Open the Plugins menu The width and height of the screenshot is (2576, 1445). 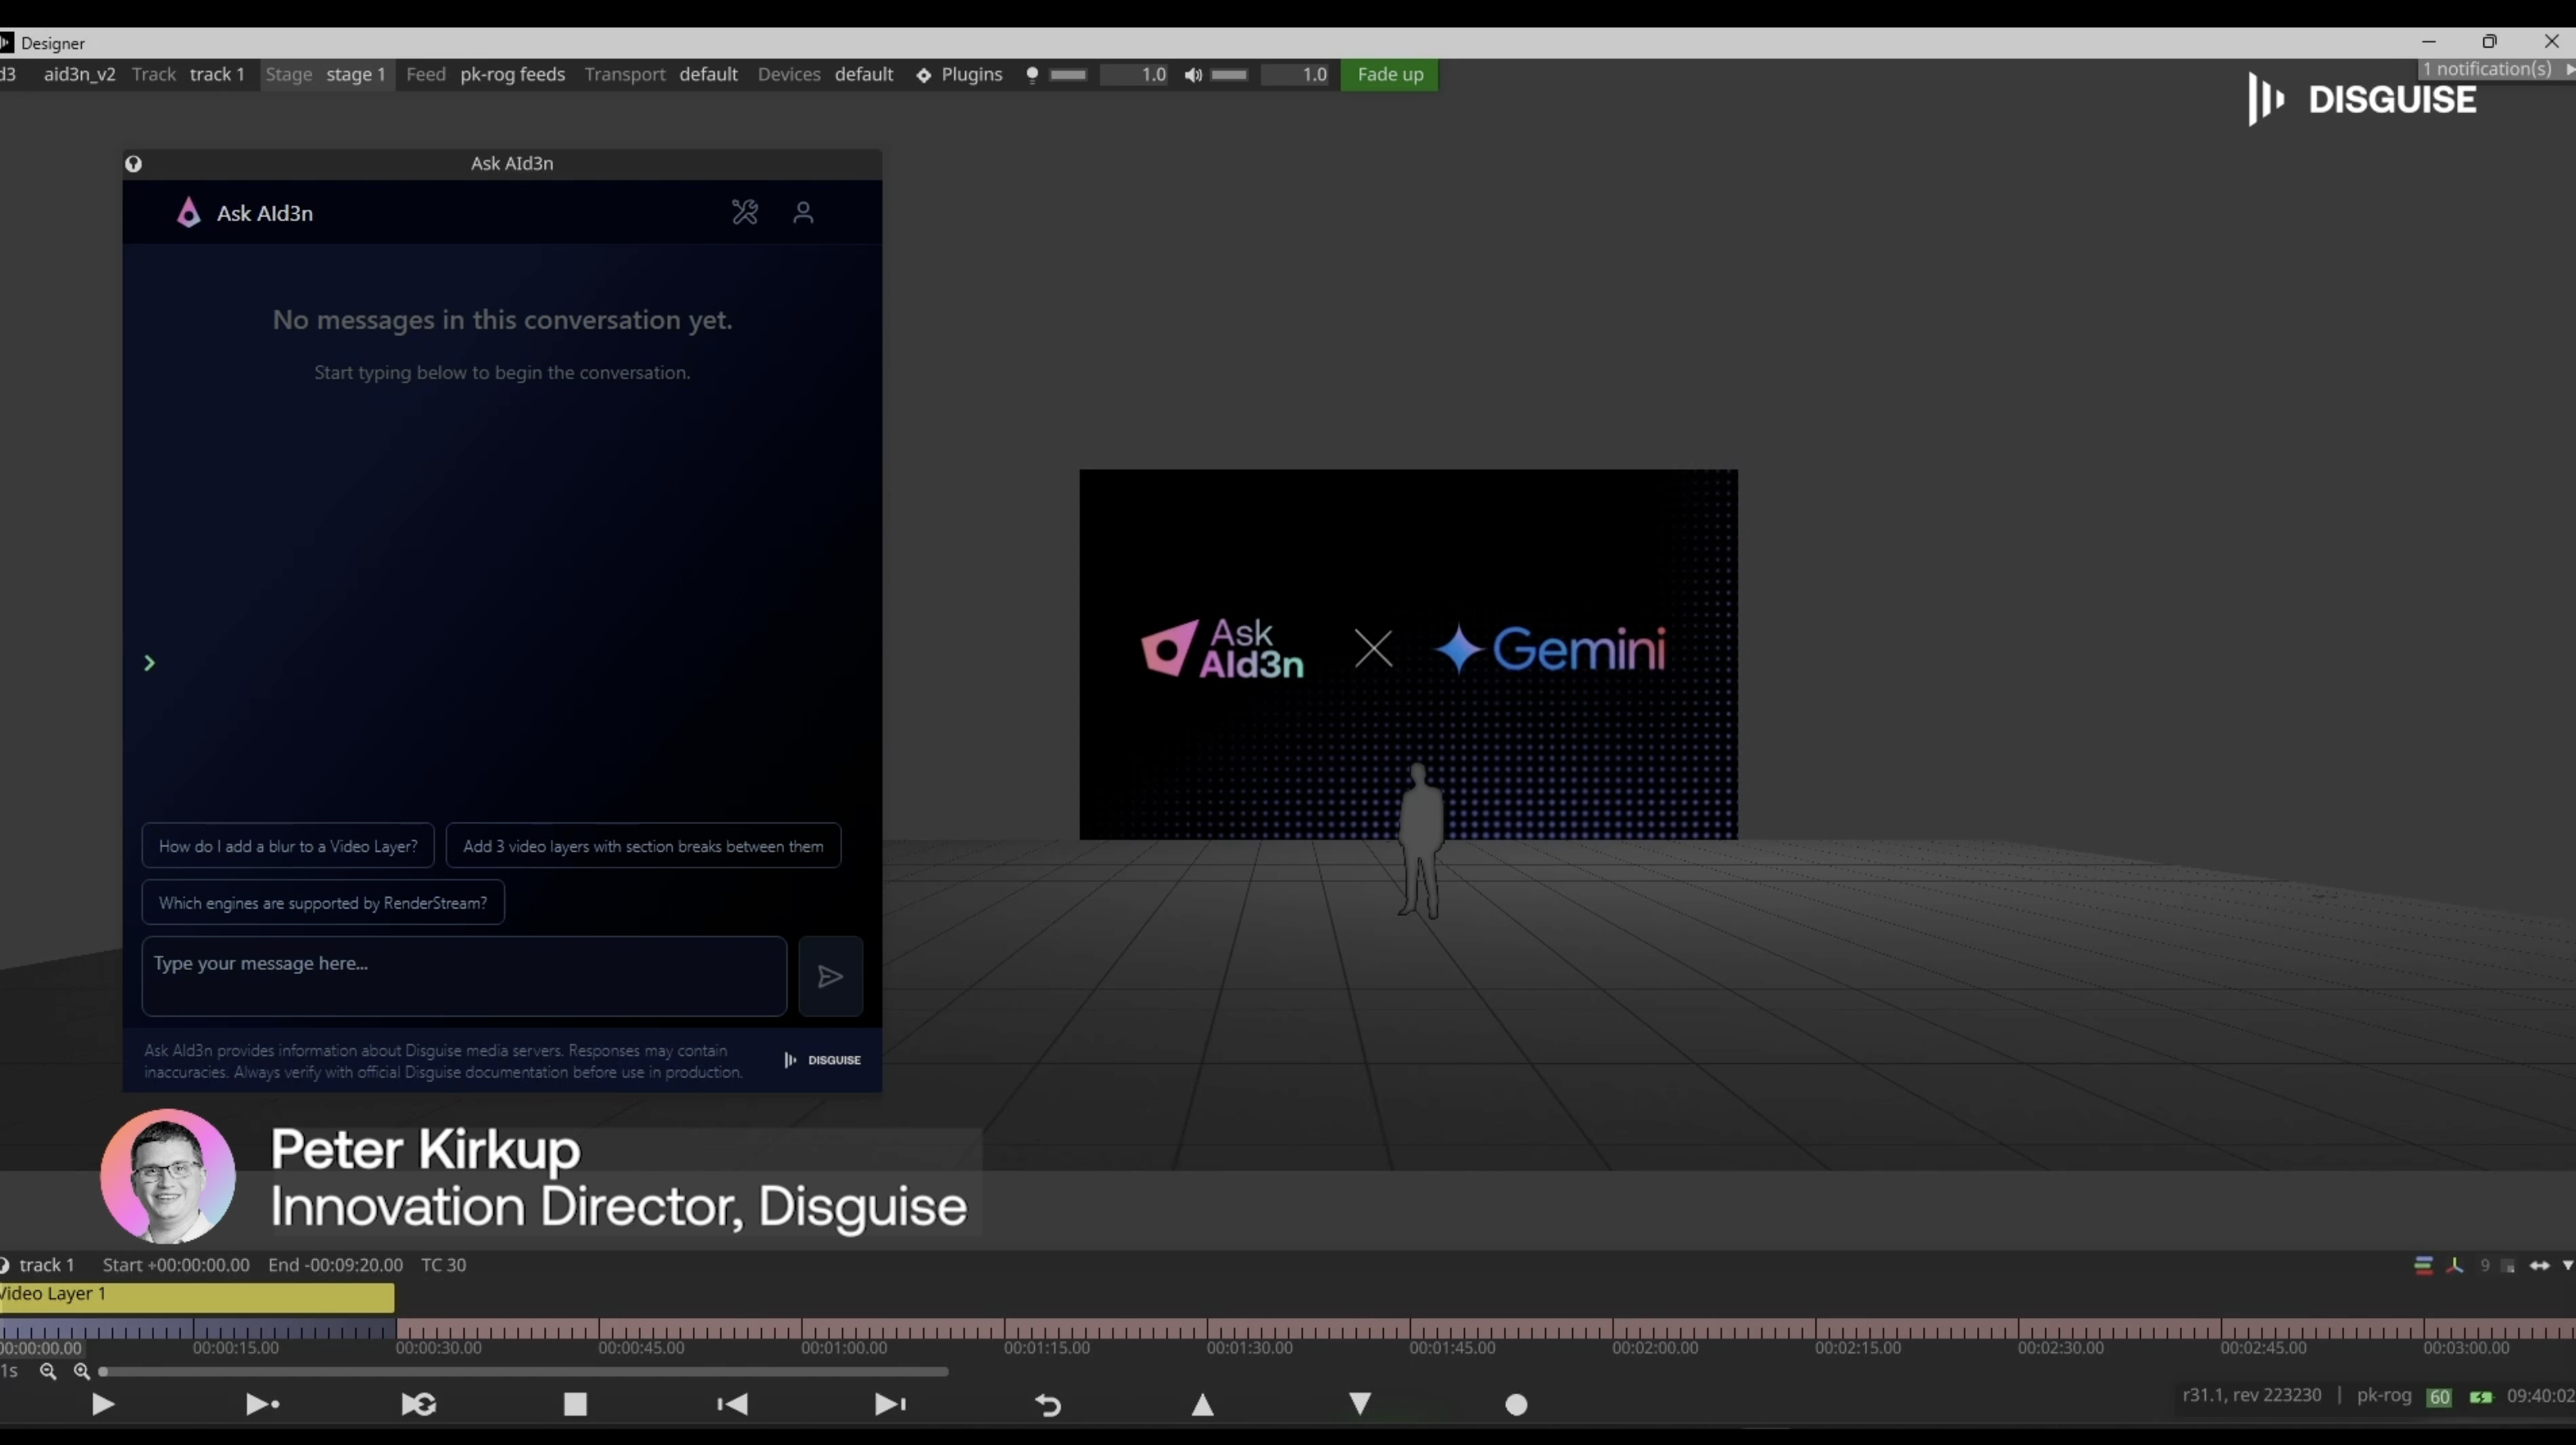tap(959, 74)
